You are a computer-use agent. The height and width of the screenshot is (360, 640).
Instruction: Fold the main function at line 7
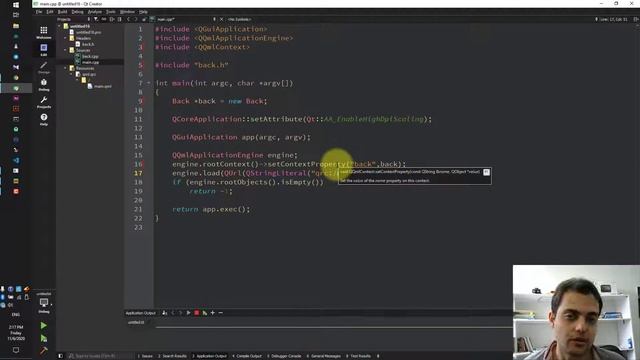tap(149, 83)
